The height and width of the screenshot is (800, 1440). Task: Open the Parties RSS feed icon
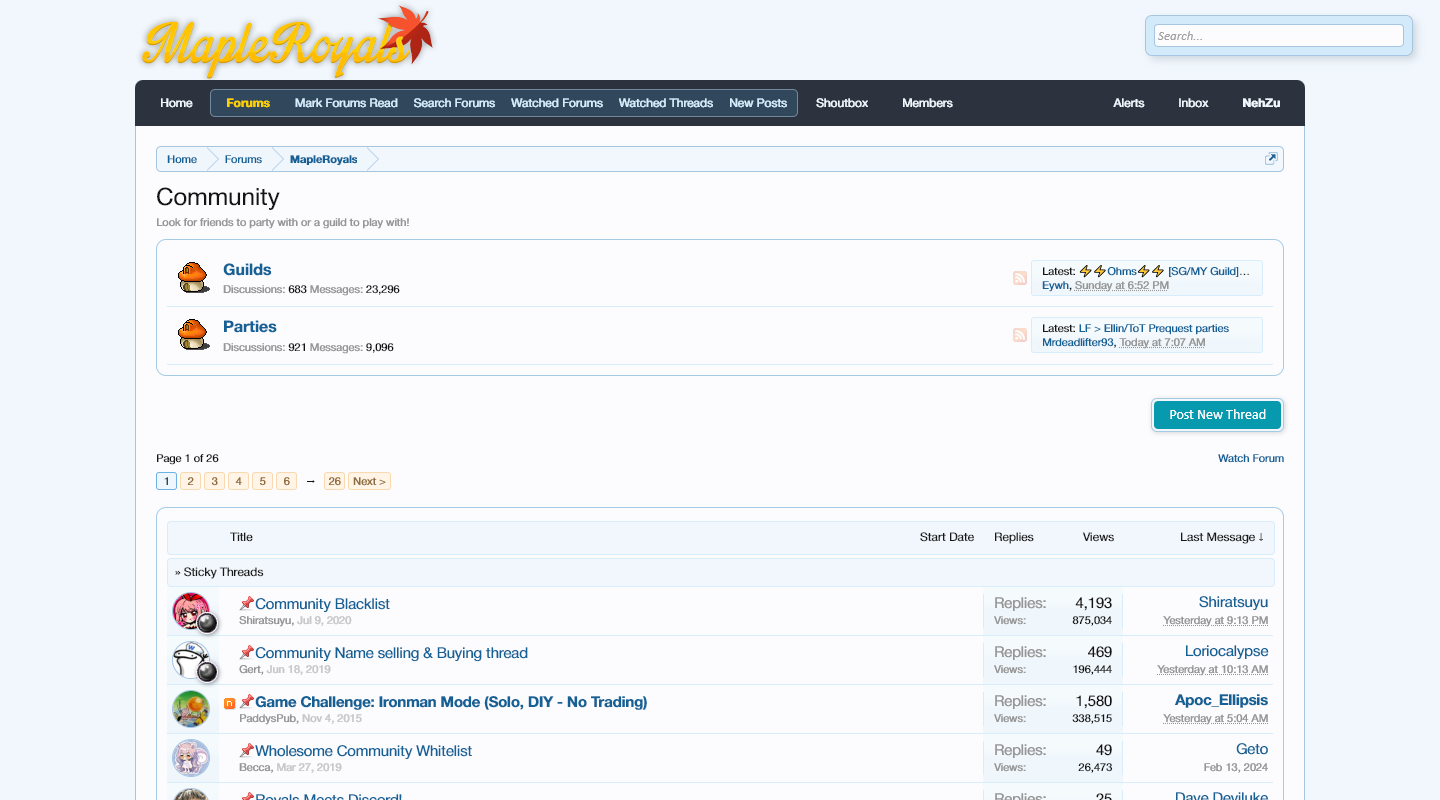point(1019,335)
